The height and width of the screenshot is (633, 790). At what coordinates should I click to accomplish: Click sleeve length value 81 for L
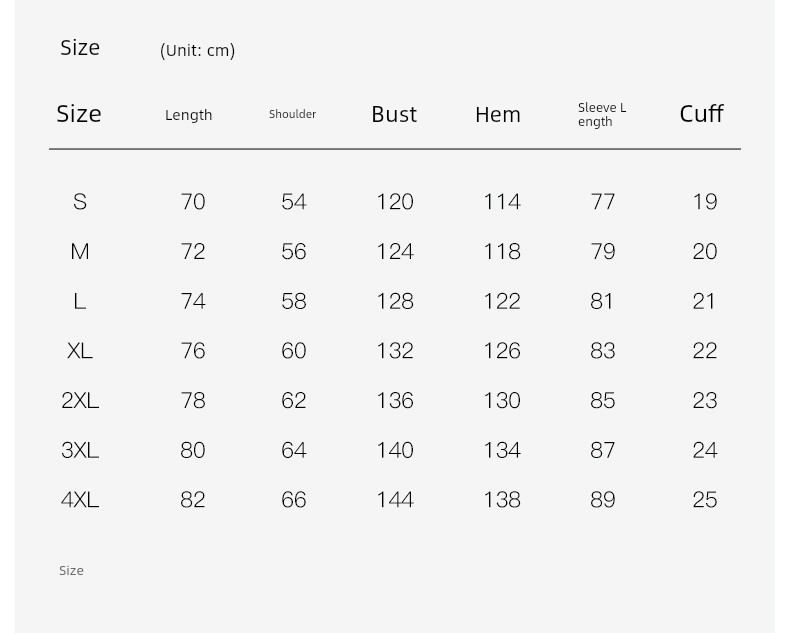point(602,301)
